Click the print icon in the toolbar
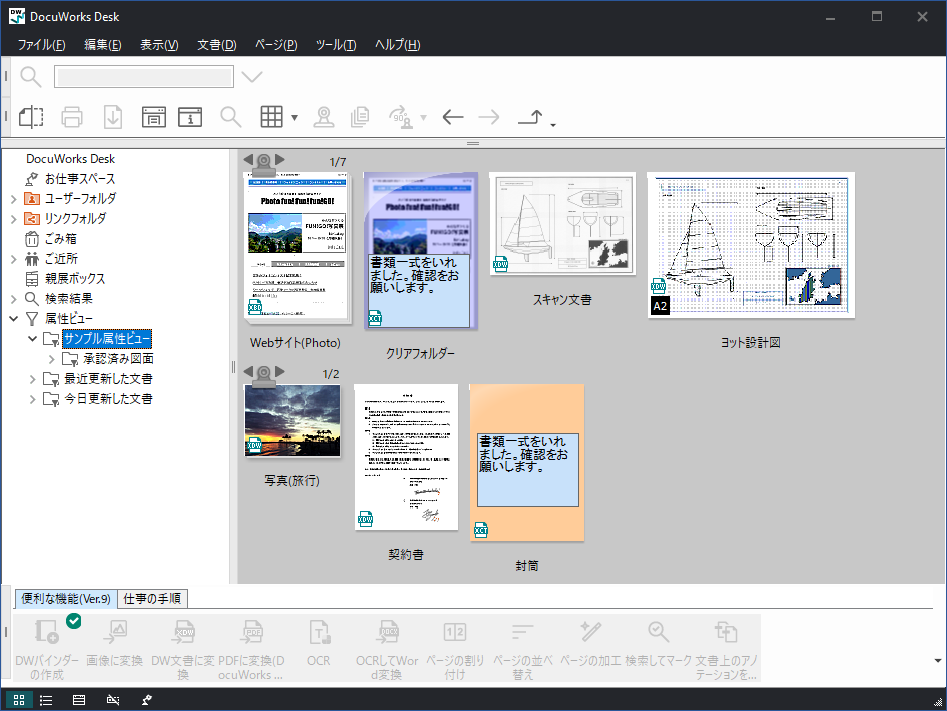 [71, 117]
